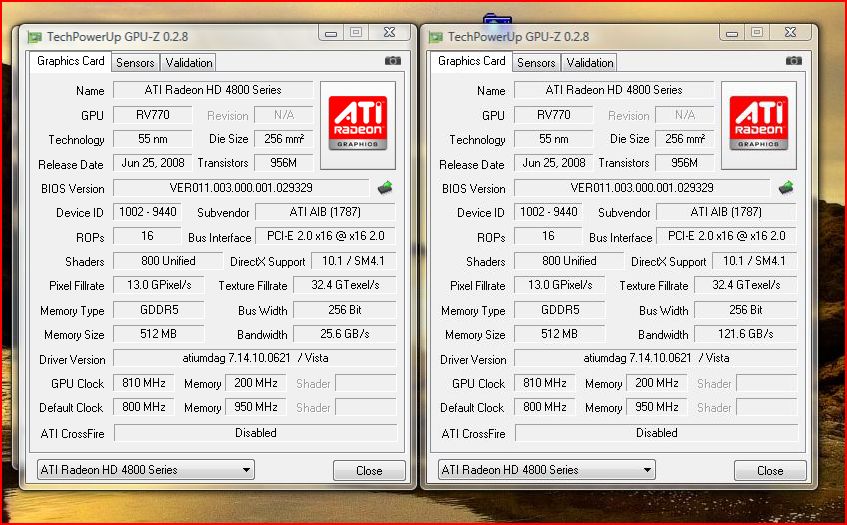847x525 pixels.
Task: Click the ATI CrossFire Disabled field in right window
Action: (x=656, y=433)
